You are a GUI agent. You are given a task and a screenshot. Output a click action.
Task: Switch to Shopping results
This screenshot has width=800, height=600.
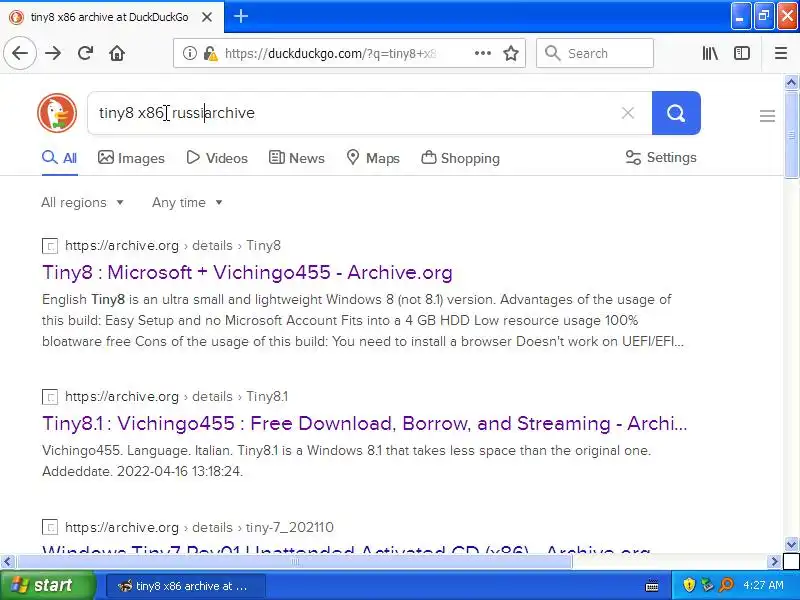tap(460, 158)
